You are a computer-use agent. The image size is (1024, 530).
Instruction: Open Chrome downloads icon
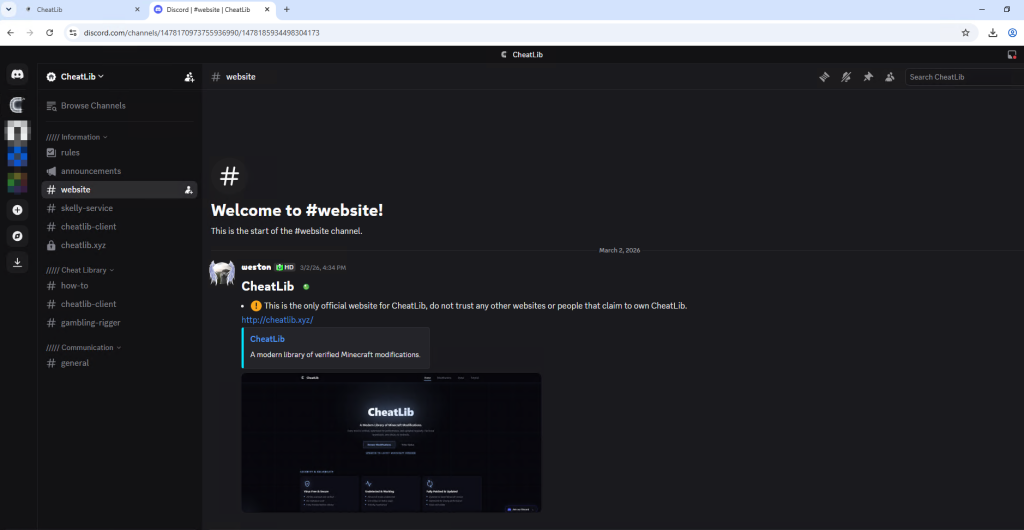[x=993, y=33]
